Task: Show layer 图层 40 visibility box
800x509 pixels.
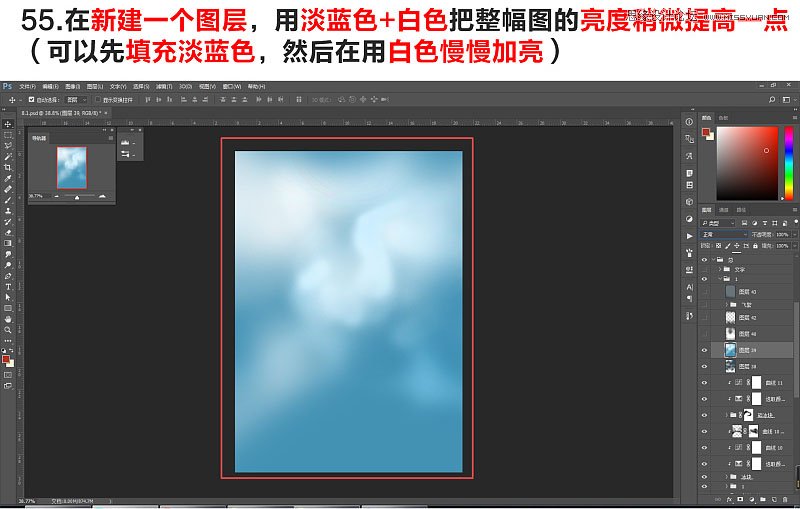Action: pos(705,334)
